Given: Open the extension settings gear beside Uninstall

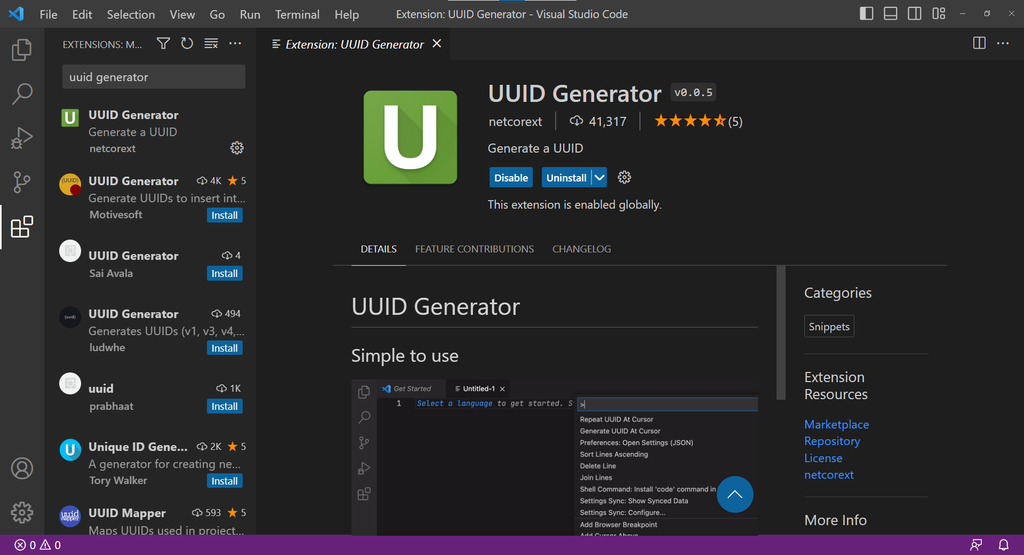Looking at the screenshot, I should pyautogui.click(x=624, y=177).
